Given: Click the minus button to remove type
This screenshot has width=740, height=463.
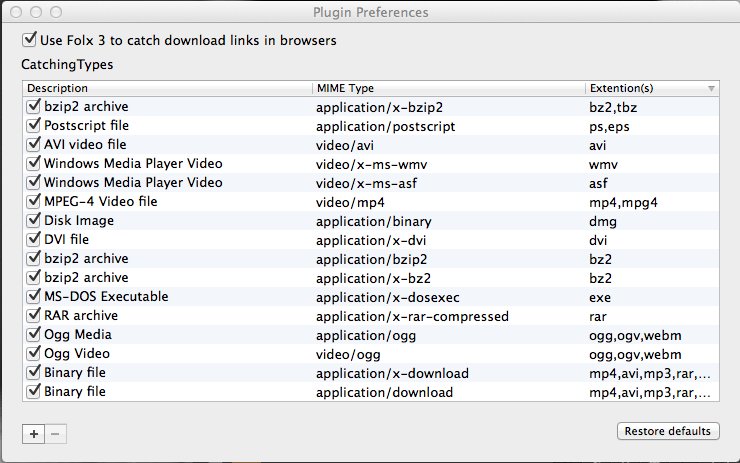Looking at the screenshot, I should click(55, 433).
